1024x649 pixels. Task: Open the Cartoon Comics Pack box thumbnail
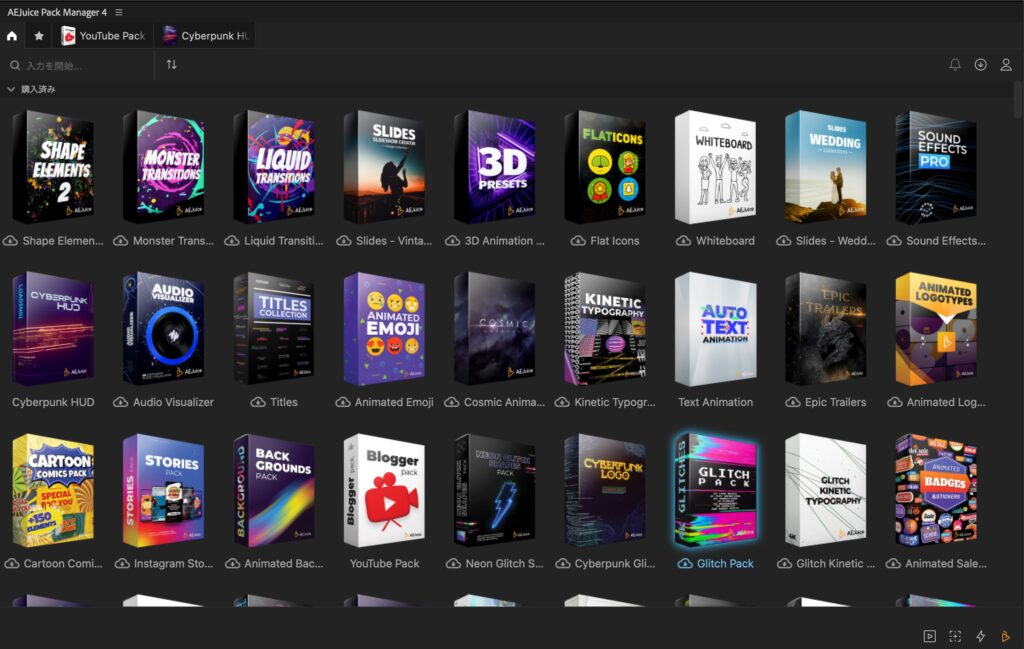point(53,490)
